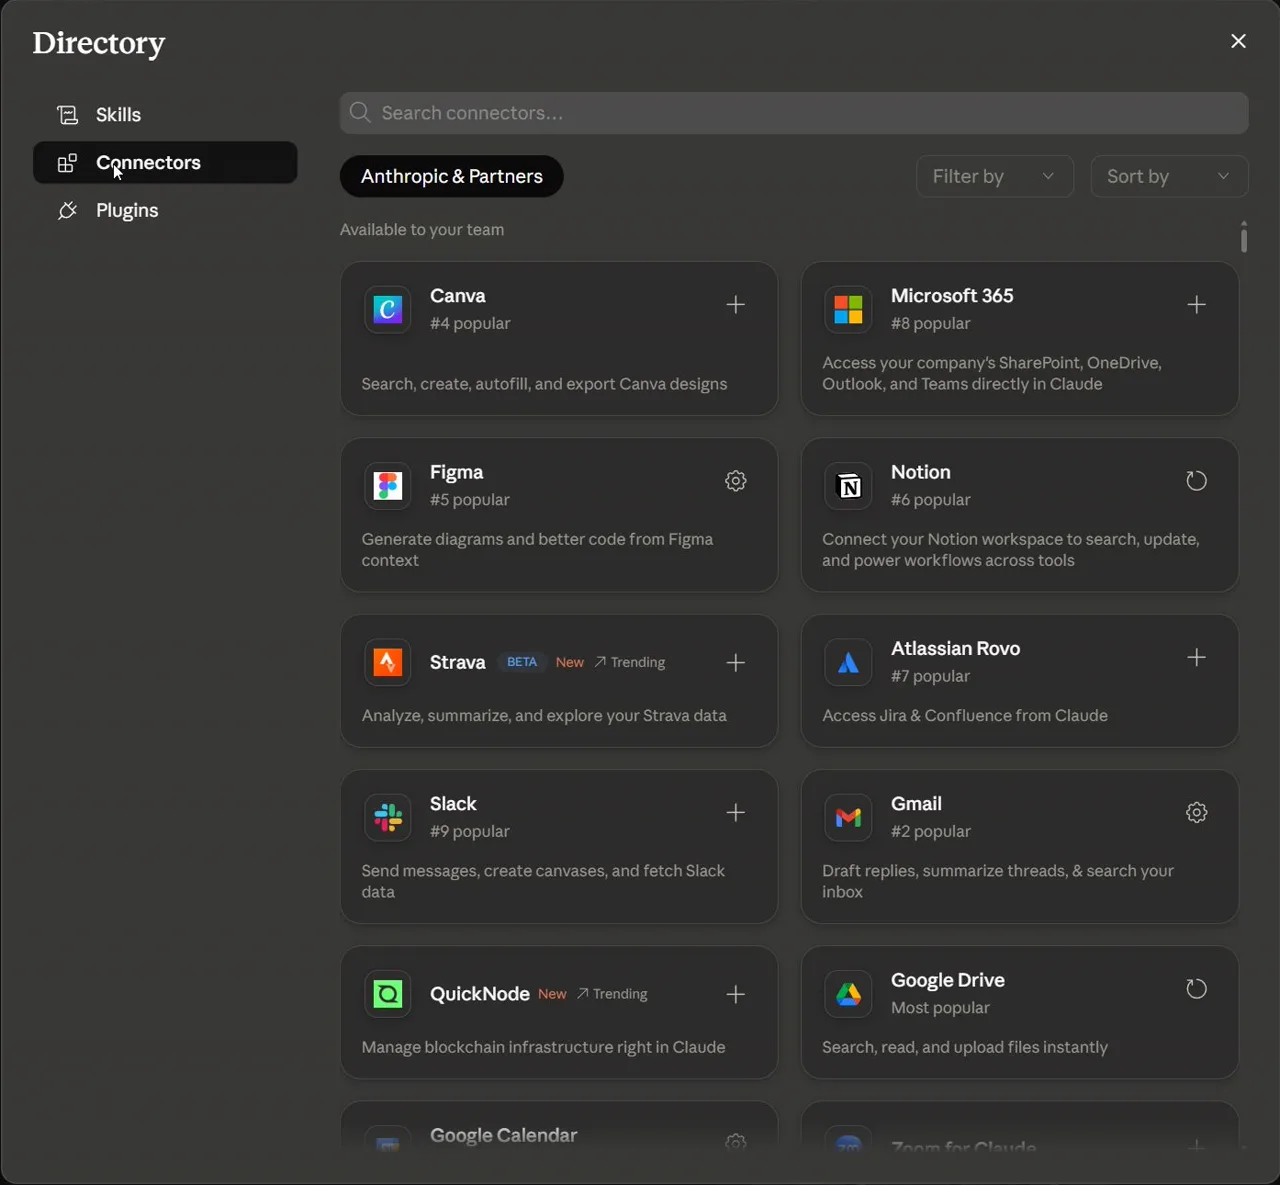Click the Strava logo icon
Image resolution: width=1280 pixels, height=1185 pixels.
click(x=387, y=661)
